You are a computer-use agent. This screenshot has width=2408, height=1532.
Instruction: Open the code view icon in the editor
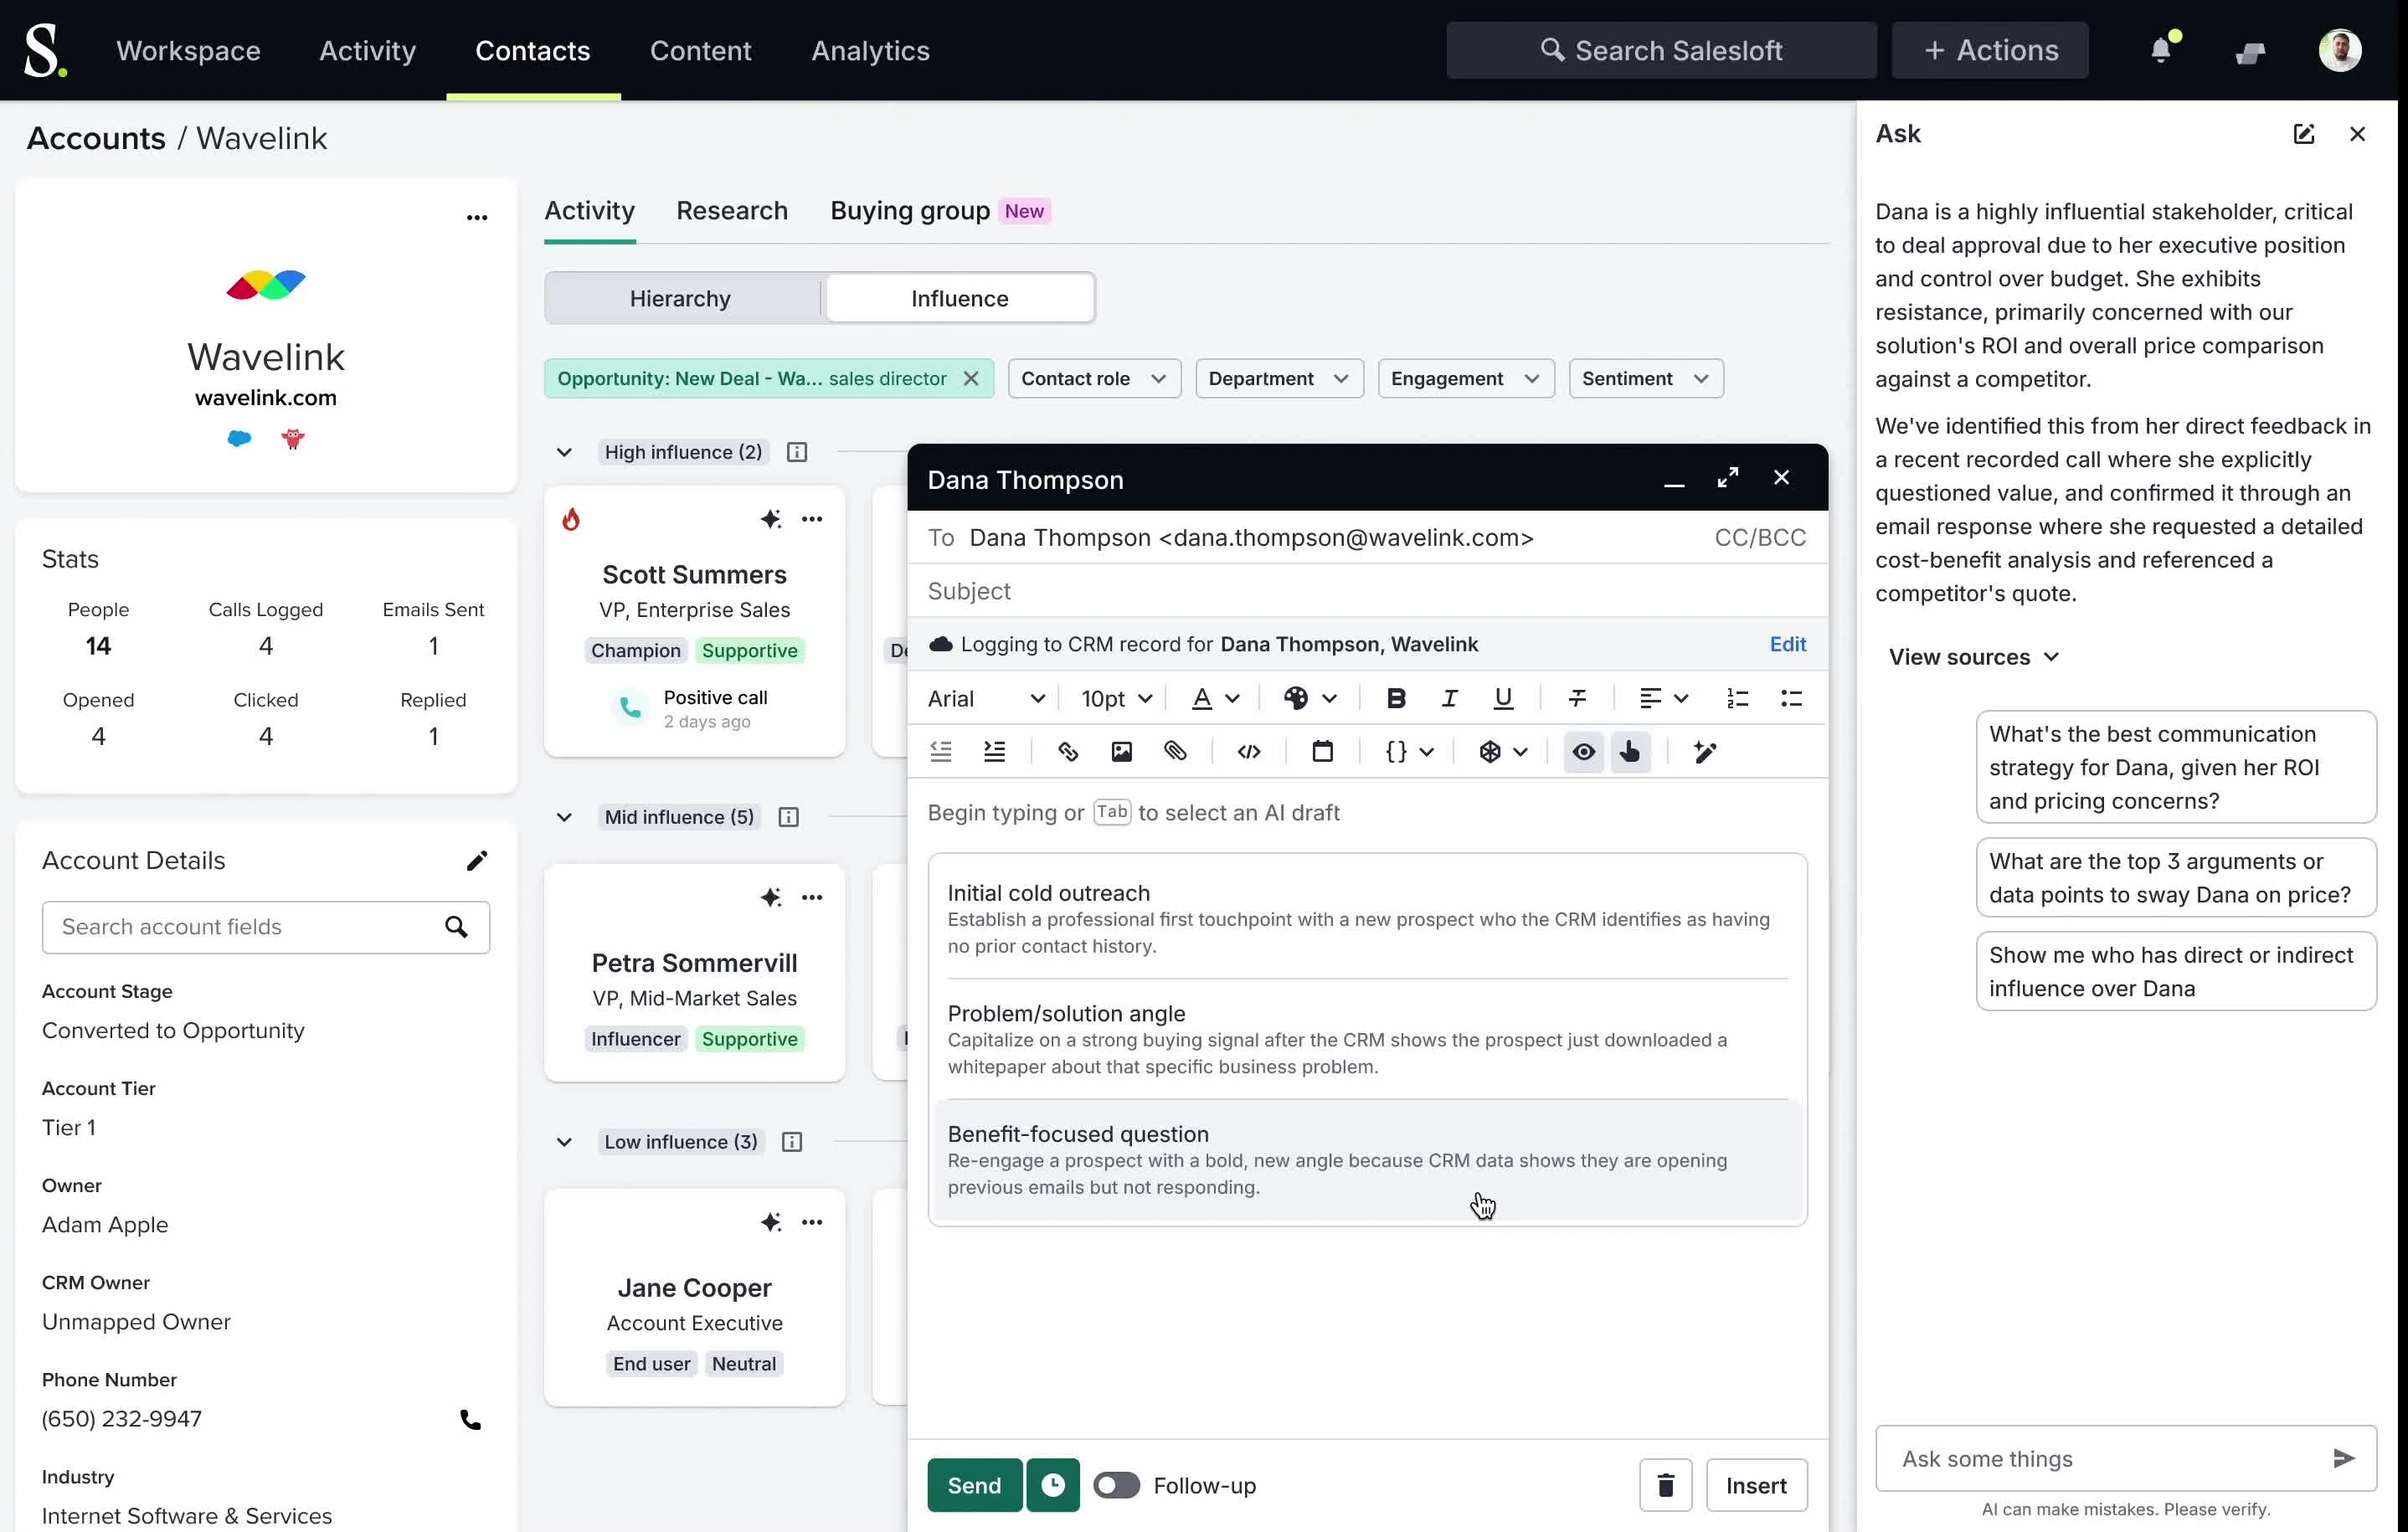1248,752
